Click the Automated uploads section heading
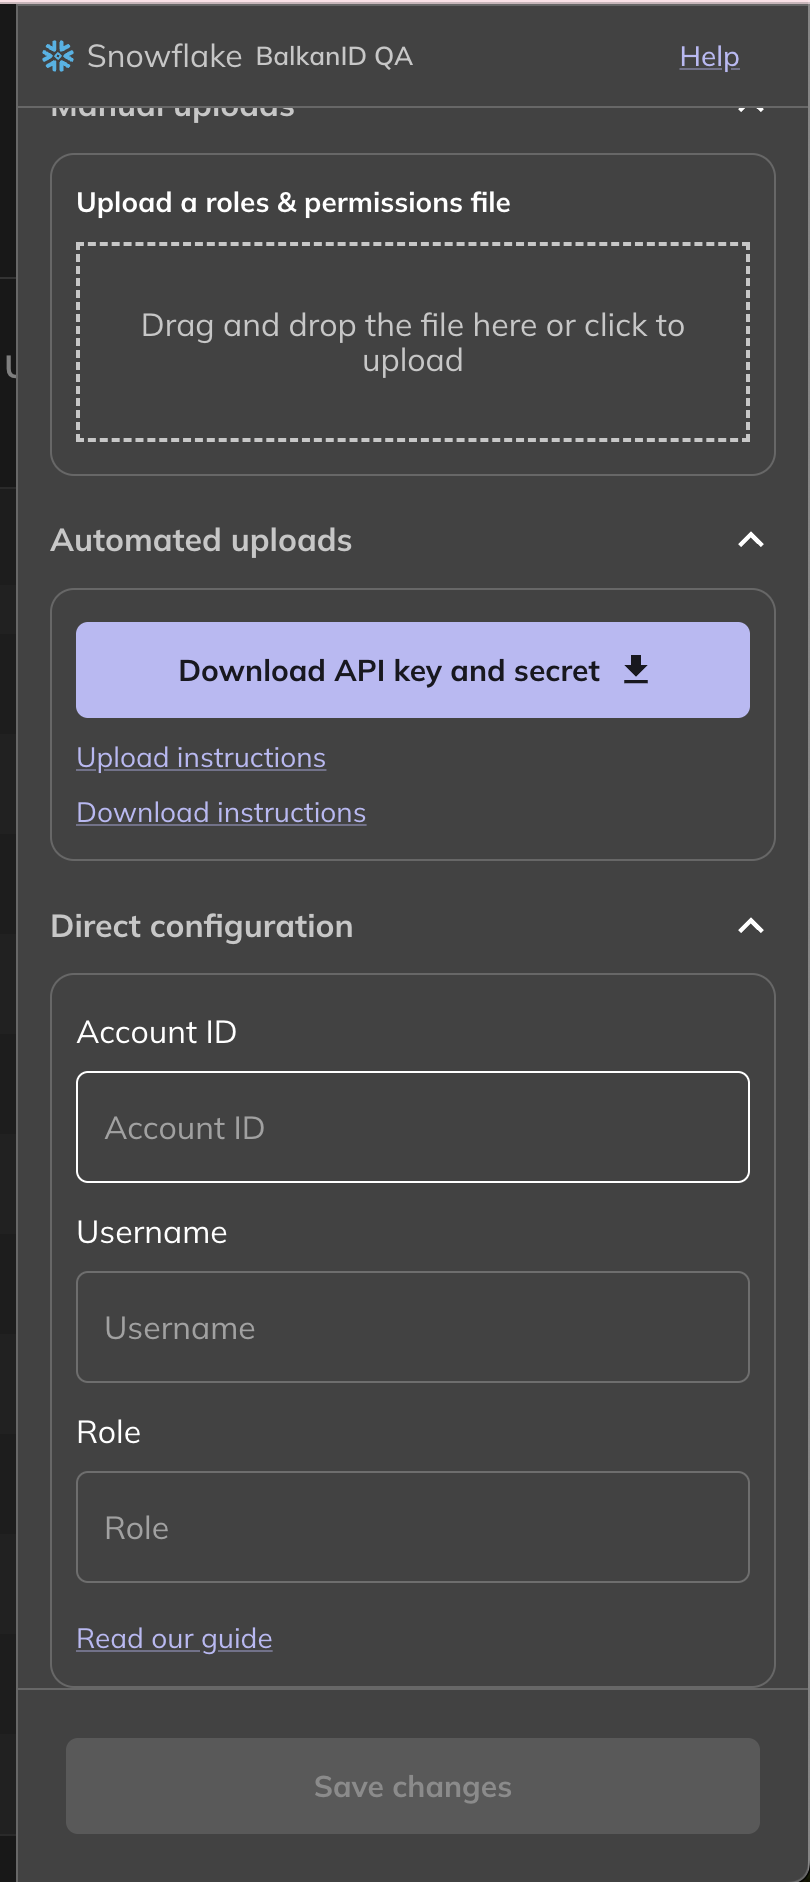Viewport: 810px width, 1882px height. pyautogui.click(x=201, y=540)
